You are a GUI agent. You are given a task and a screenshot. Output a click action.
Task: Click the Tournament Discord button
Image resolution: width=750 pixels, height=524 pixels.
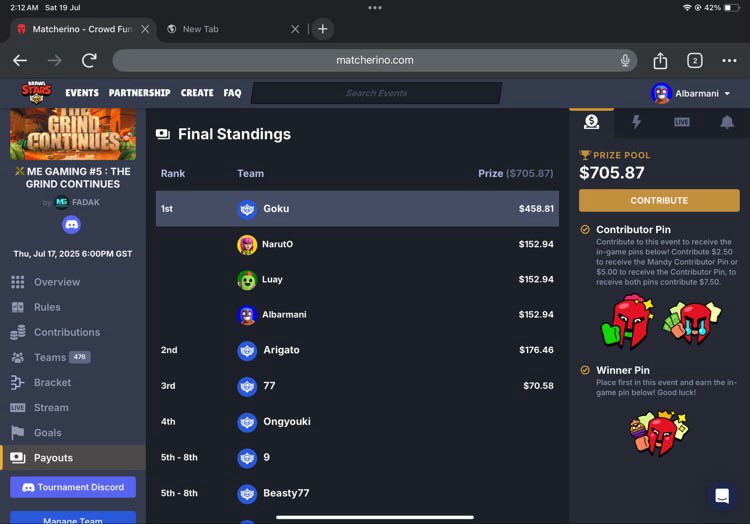pos(73,487)
